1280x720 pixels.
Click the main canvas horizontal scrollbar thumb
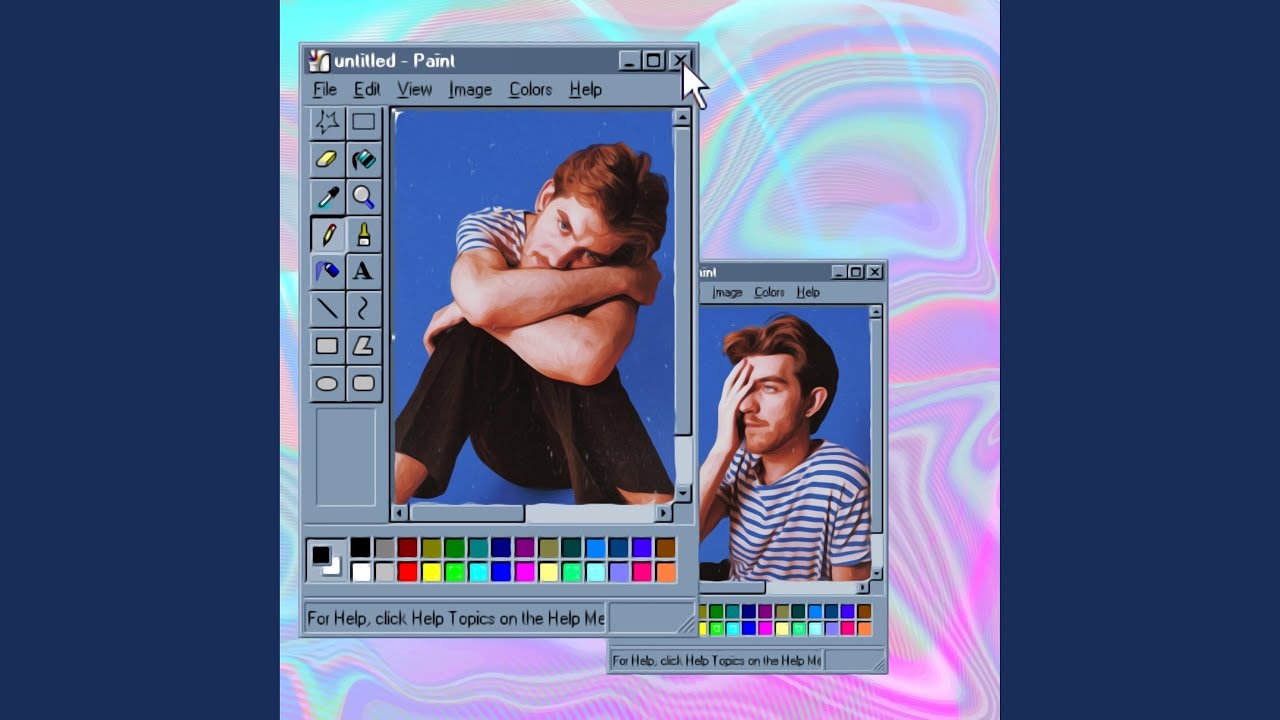coord(466,513)
